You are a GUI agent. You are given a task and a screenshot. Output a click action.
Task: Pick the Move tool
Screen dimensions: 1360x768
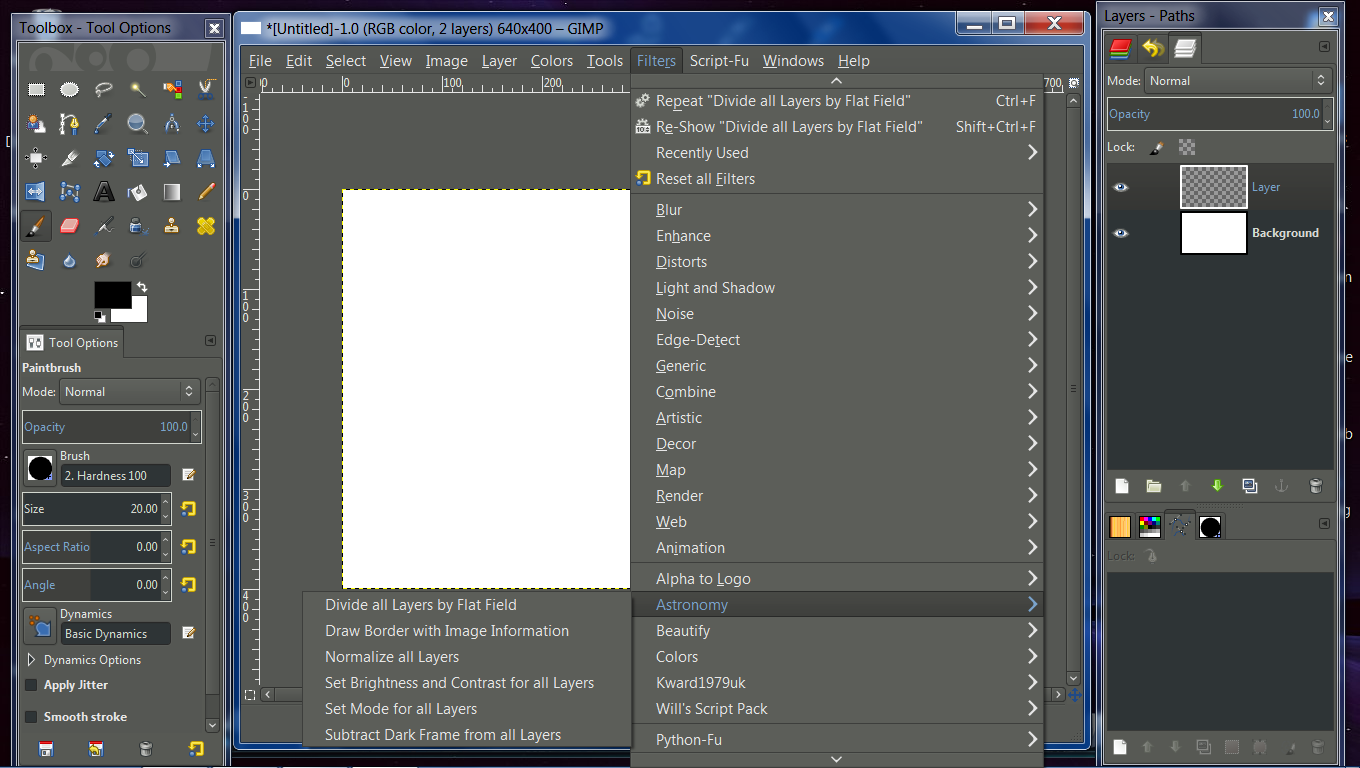(x=206, y=124)
